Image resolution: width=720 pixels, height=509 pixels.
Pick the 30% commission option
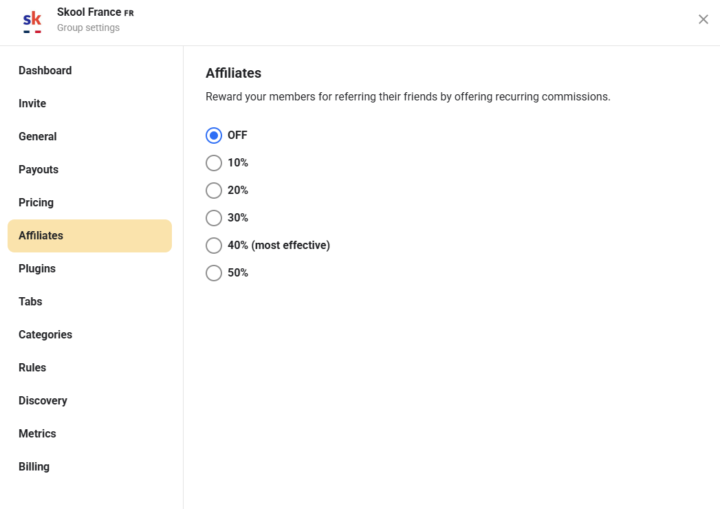coord(213,218)
